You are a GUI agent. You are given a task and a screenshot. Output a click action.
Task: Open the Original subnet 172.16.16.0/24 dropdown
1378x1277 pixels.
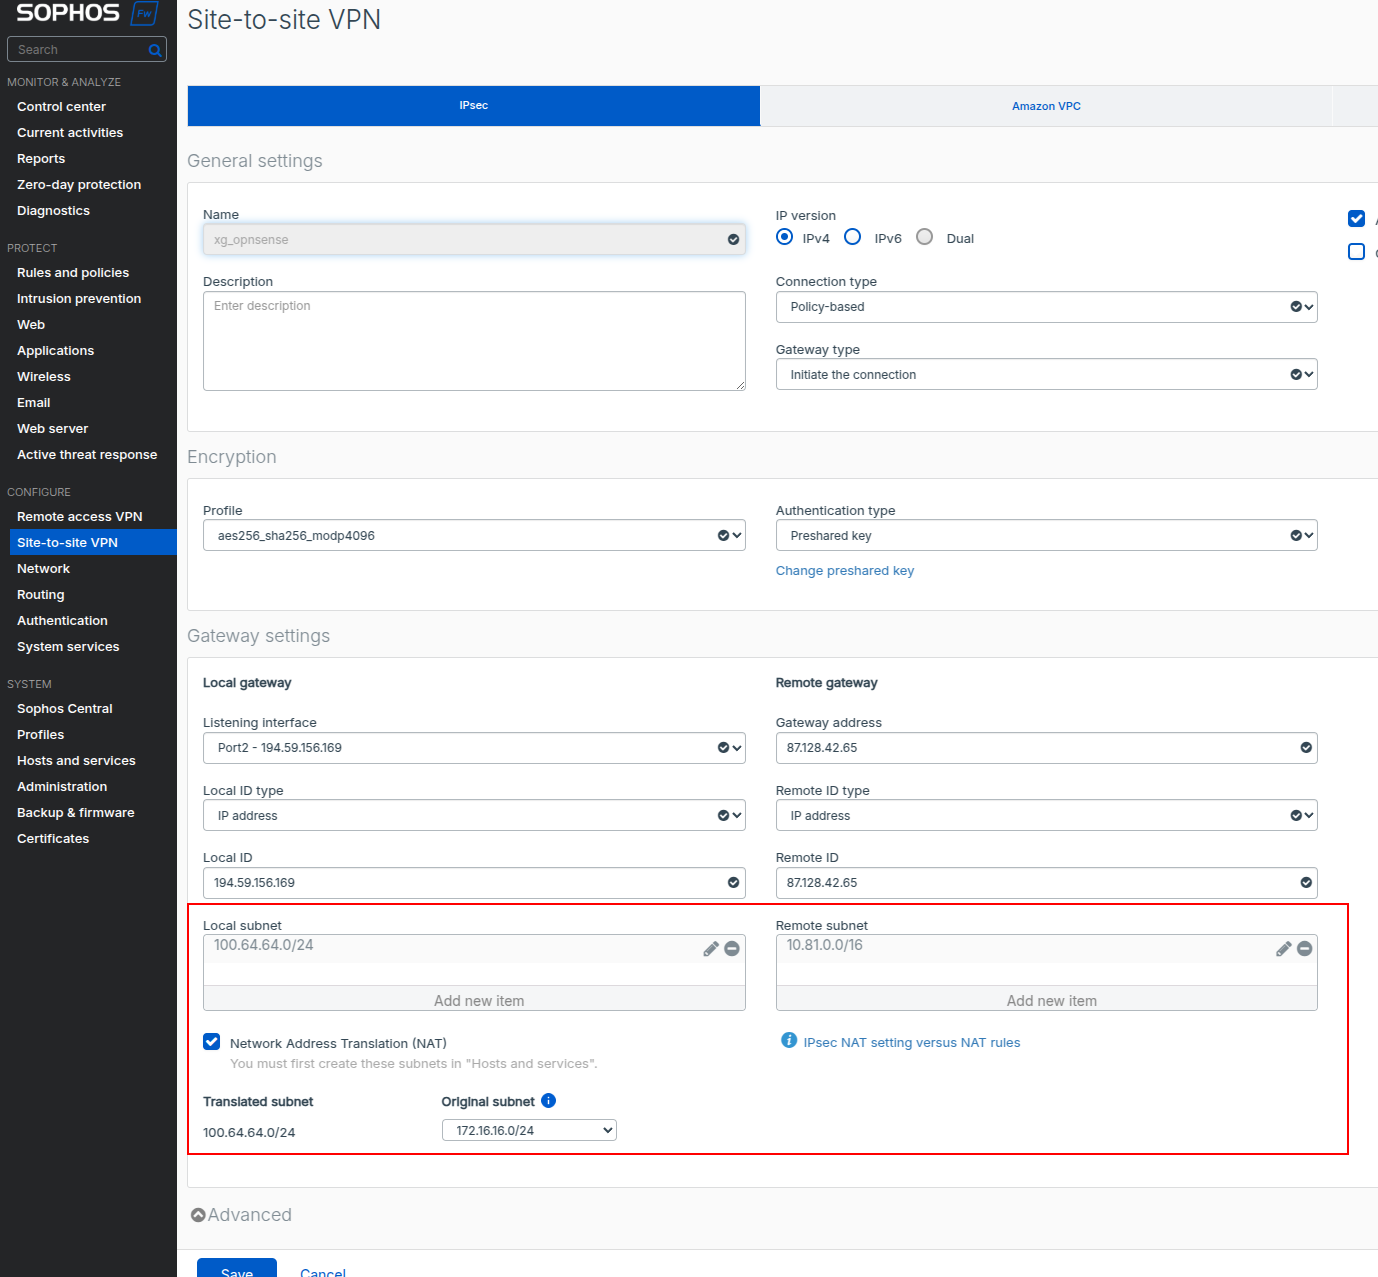tap(529, 1130)
